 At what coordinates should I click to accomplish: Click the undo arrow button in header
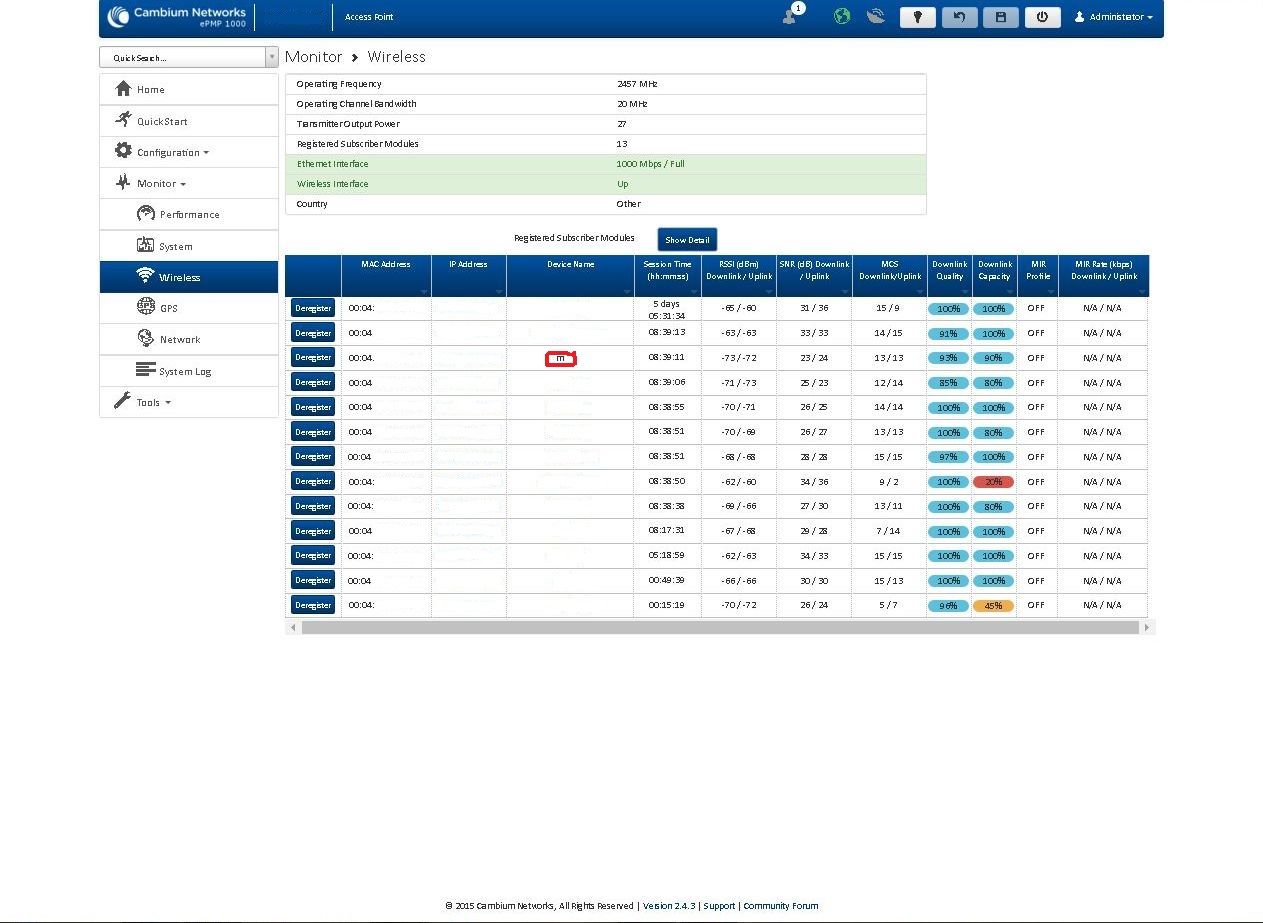click(x=959, y=17)
